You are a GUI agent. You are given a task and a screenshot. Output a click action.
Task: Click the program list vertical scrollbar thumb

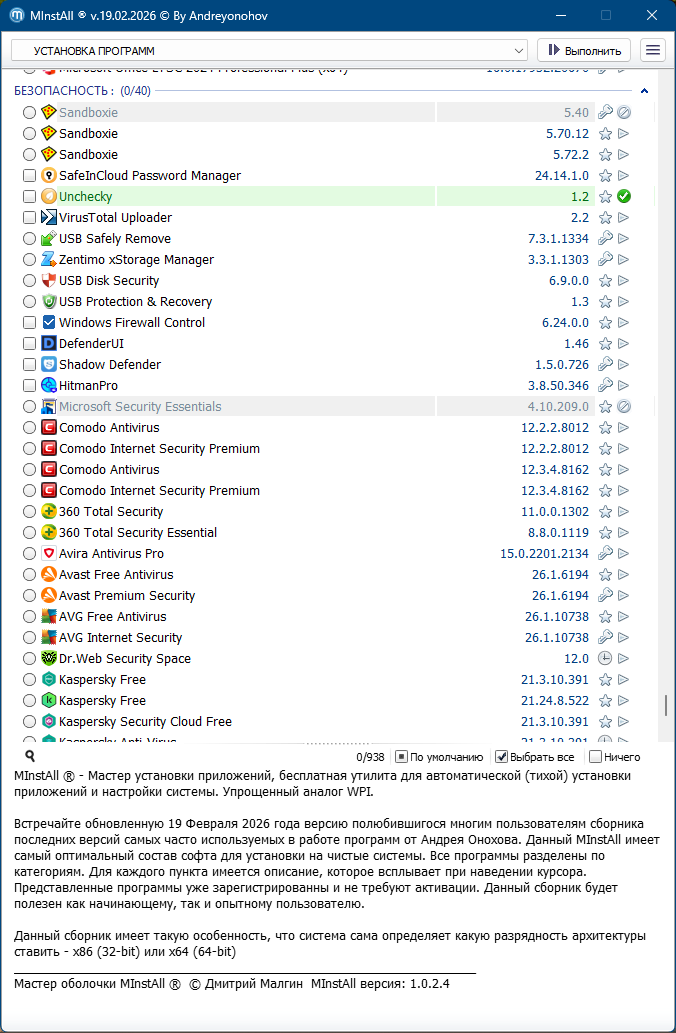coord(665,704)
